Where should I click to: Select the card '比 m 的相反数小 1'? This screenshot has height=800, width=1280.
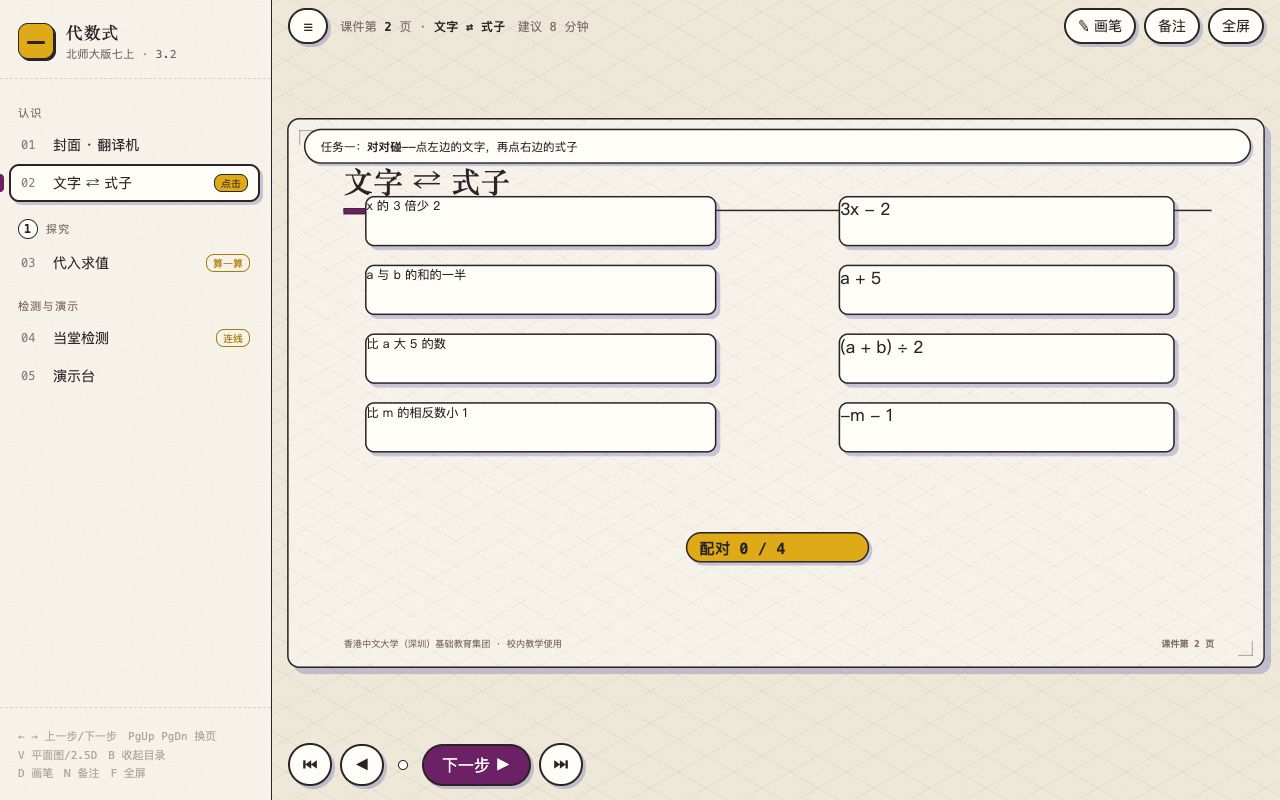pos(541,428)
